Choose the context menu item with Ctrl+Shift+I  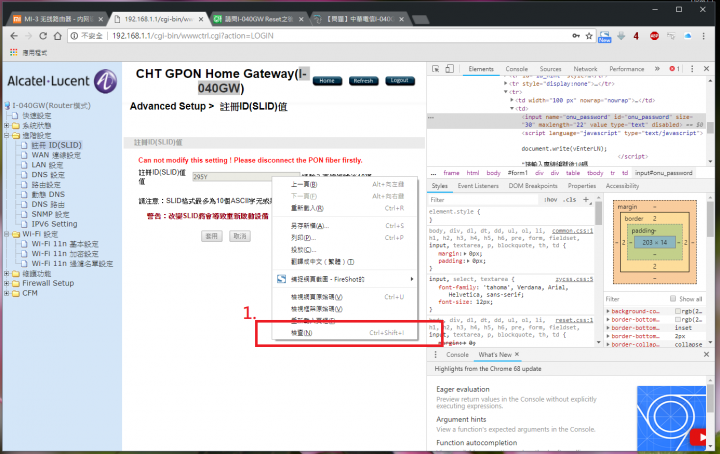pos(345,333)
